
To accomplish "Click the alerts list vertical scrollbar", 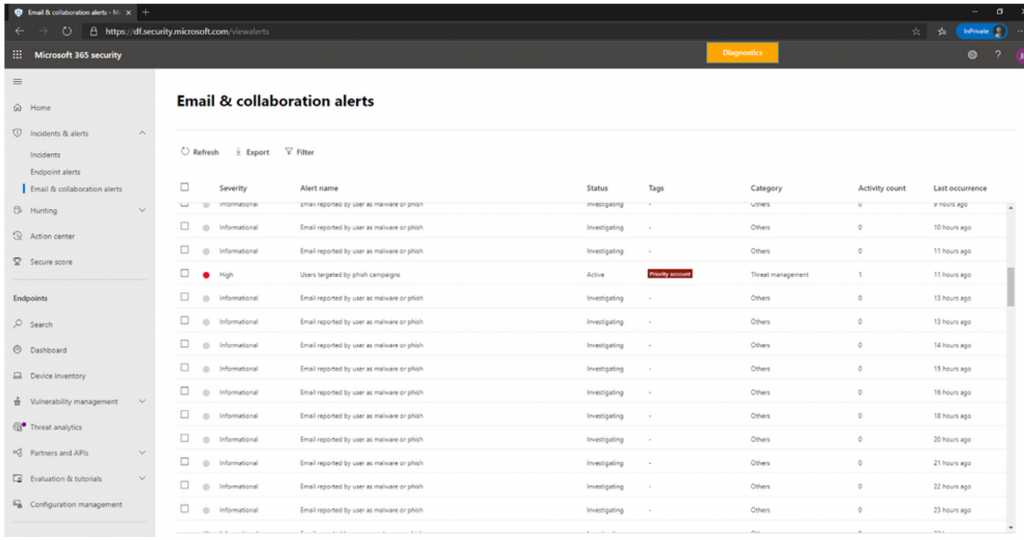I will [x=1013, y=286].
